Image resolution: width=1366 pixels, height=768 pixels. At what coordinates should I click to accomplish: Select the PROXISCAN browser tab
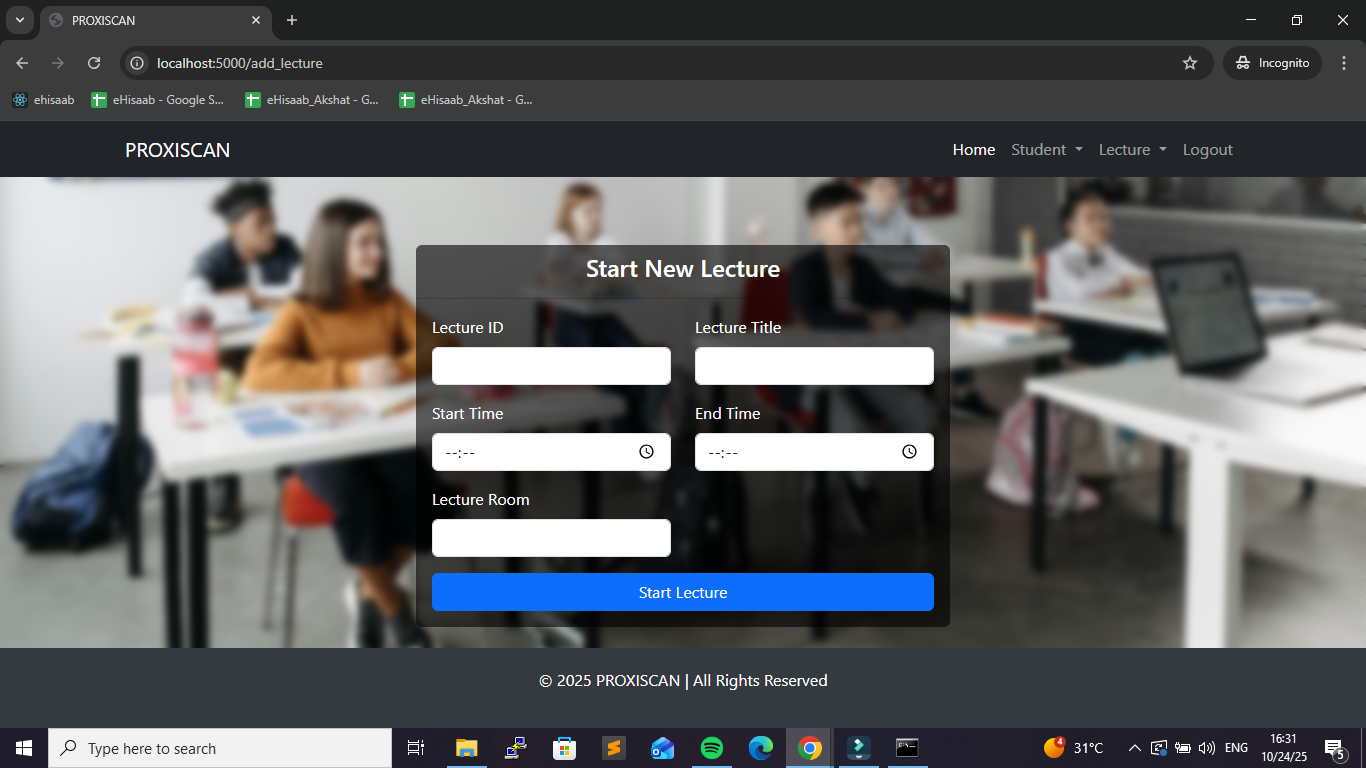[x=150, y=20]
